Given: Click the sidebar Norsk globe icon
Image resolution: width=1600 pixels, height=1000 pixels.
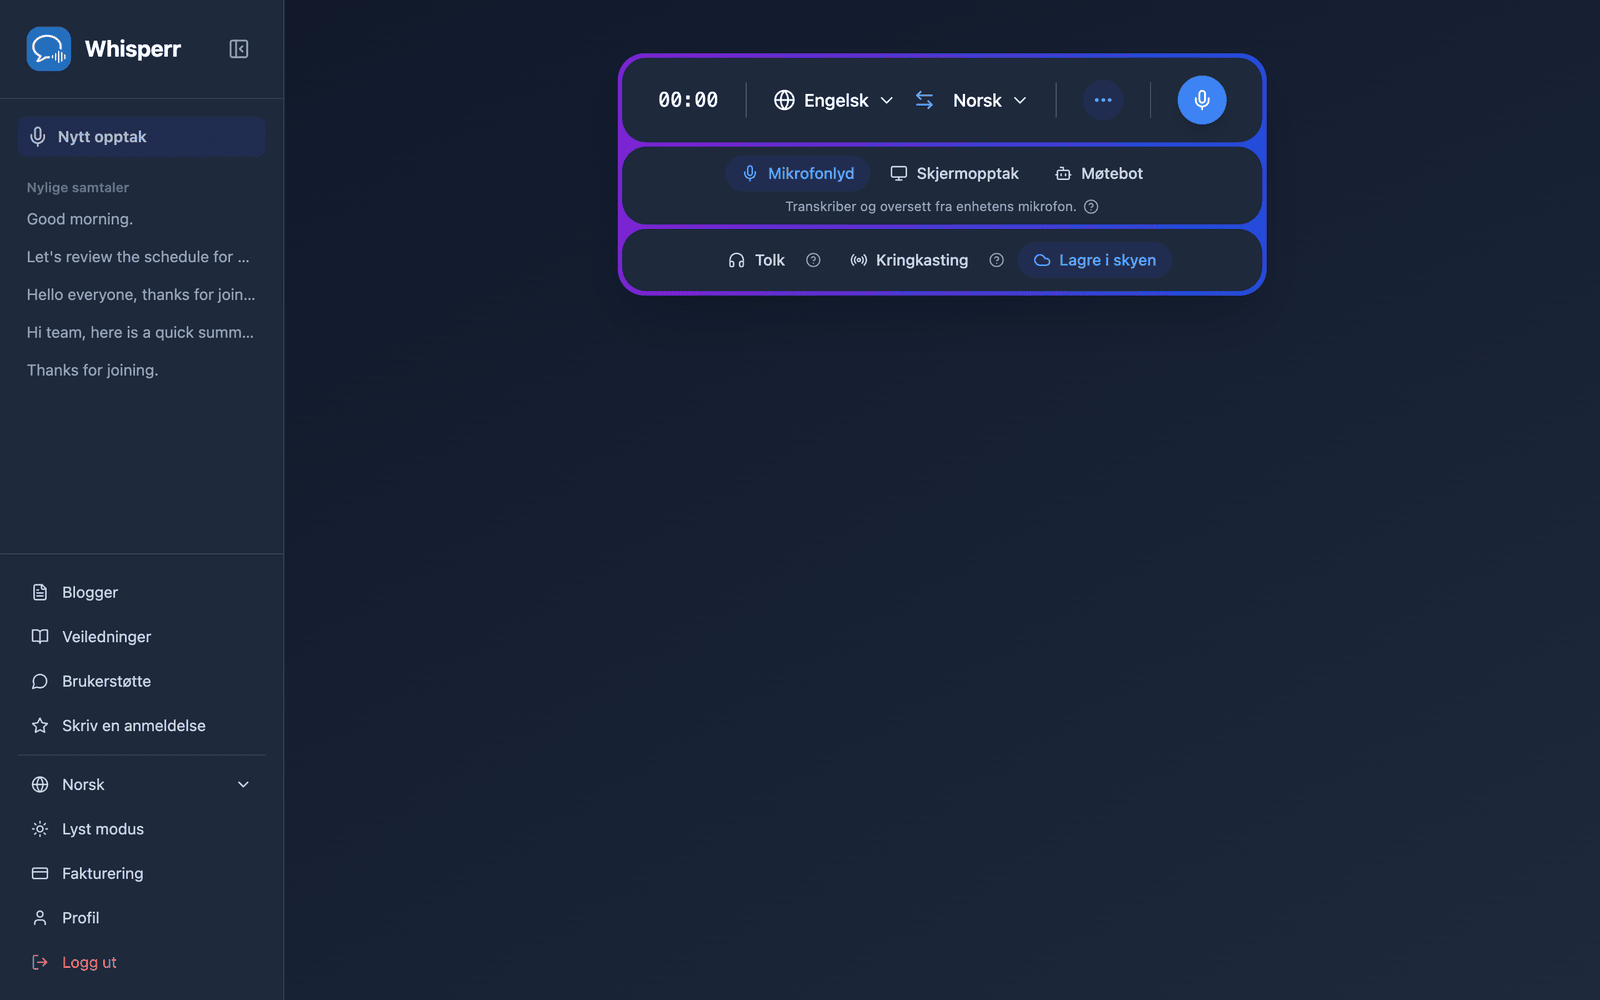Looking at the screenshot, I should (40, 785).
